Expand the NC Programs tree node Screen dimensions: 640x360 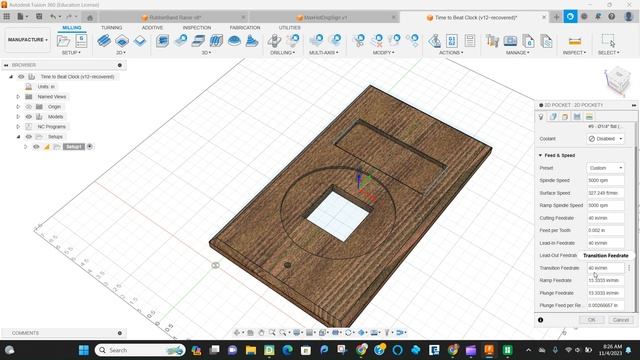[x=18, y=127]
